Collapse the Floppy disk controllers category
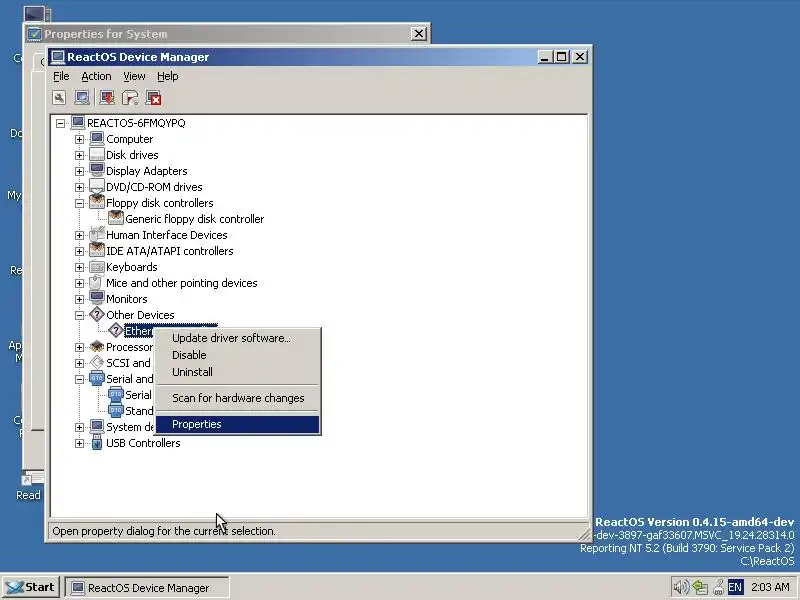 point(79,203)
